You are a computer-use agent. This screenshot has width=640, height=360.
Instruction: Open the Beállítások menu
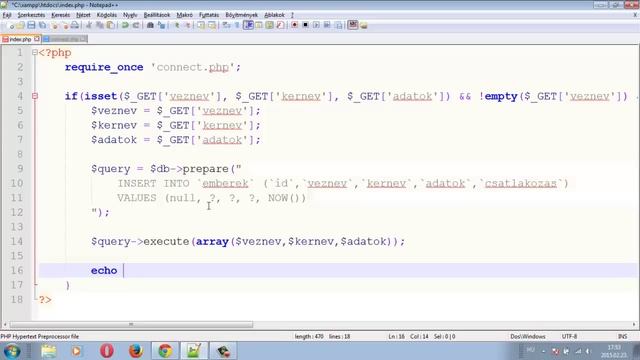pos(157,15)
